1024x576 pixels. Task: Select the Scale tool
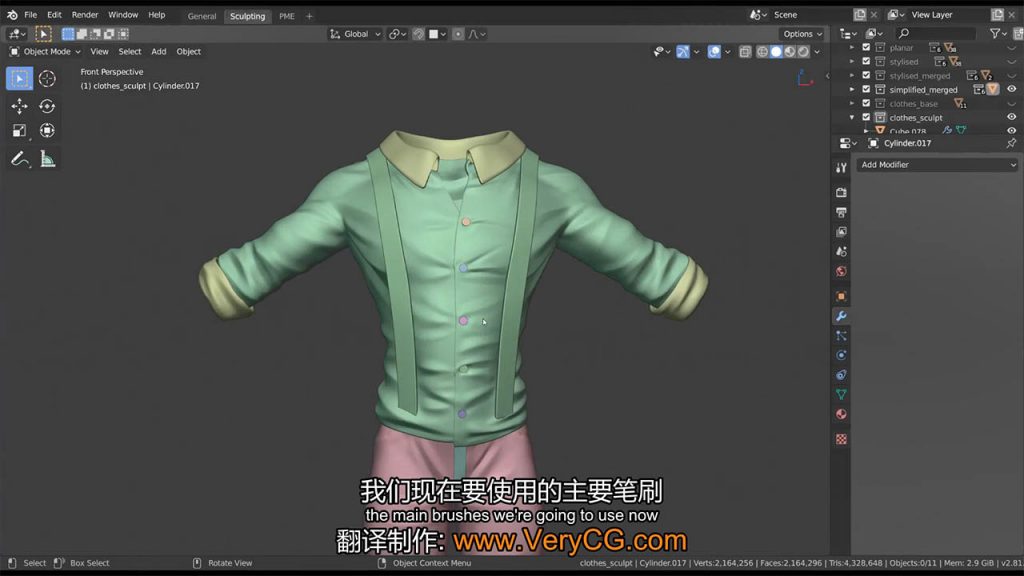[20, 131]
